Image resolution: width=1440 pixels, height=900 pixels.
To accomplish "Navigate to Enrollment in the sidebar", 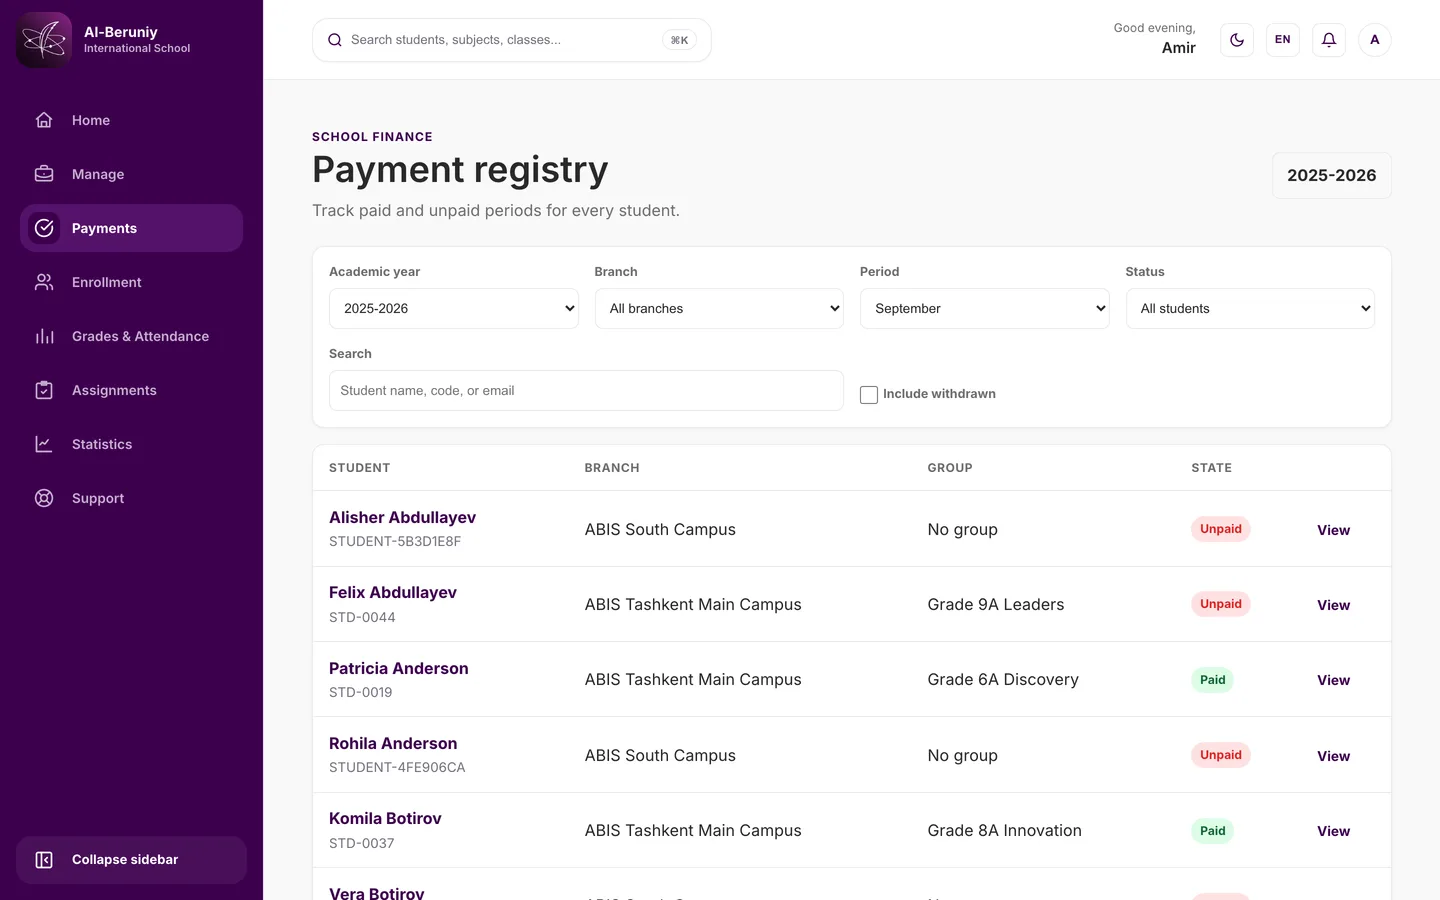I will 131,282.
